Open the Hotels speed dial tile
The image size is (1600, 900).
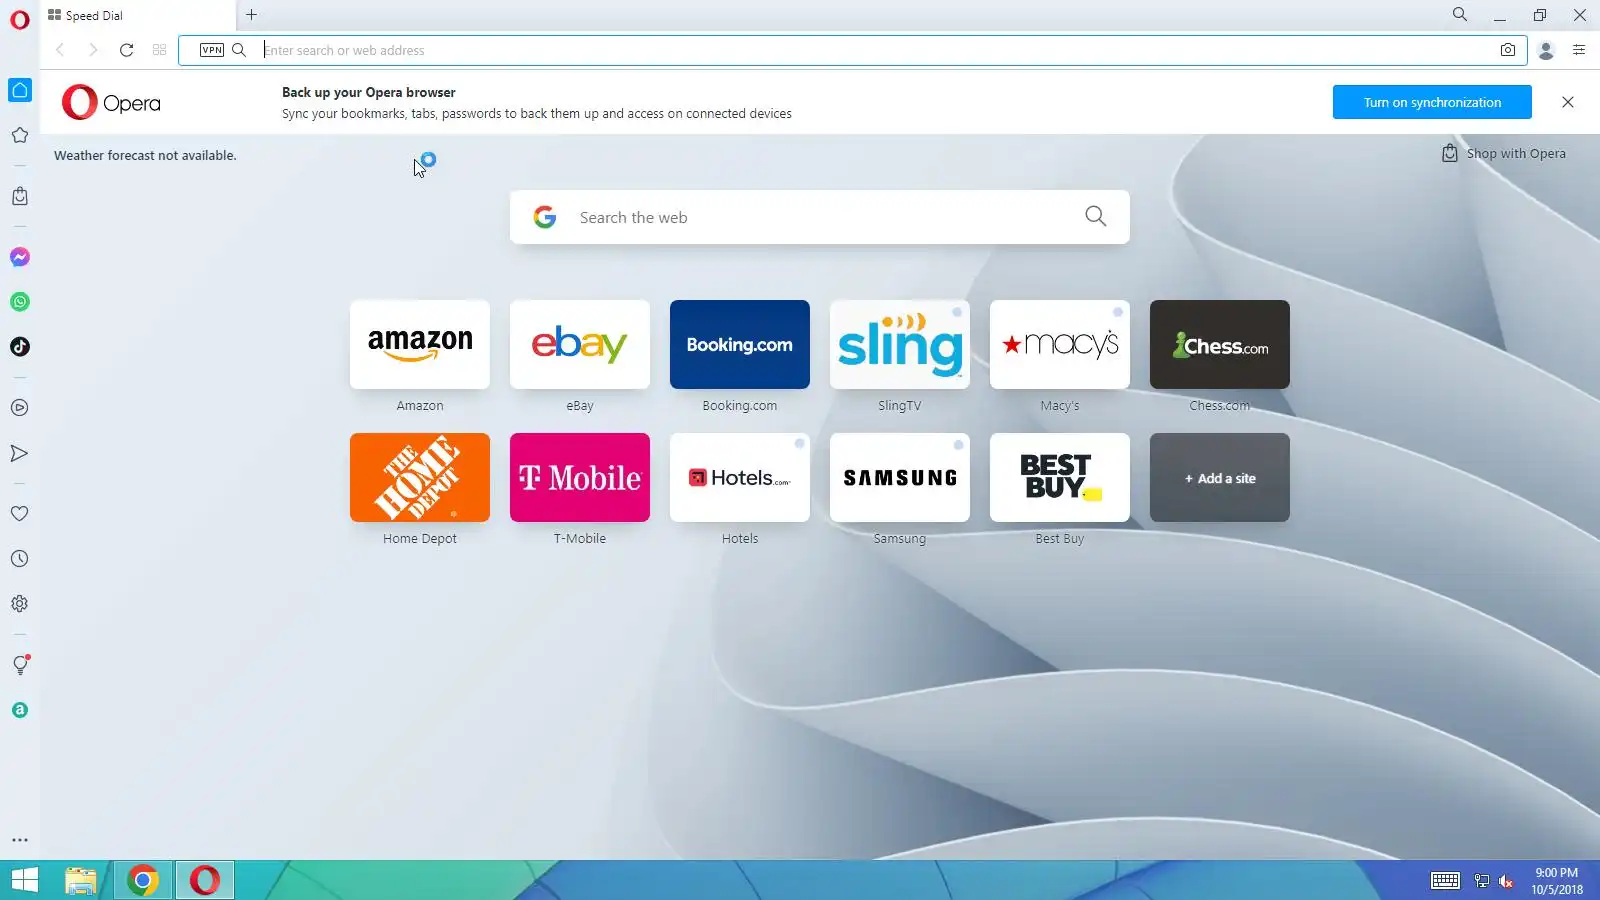pos(740,477)
